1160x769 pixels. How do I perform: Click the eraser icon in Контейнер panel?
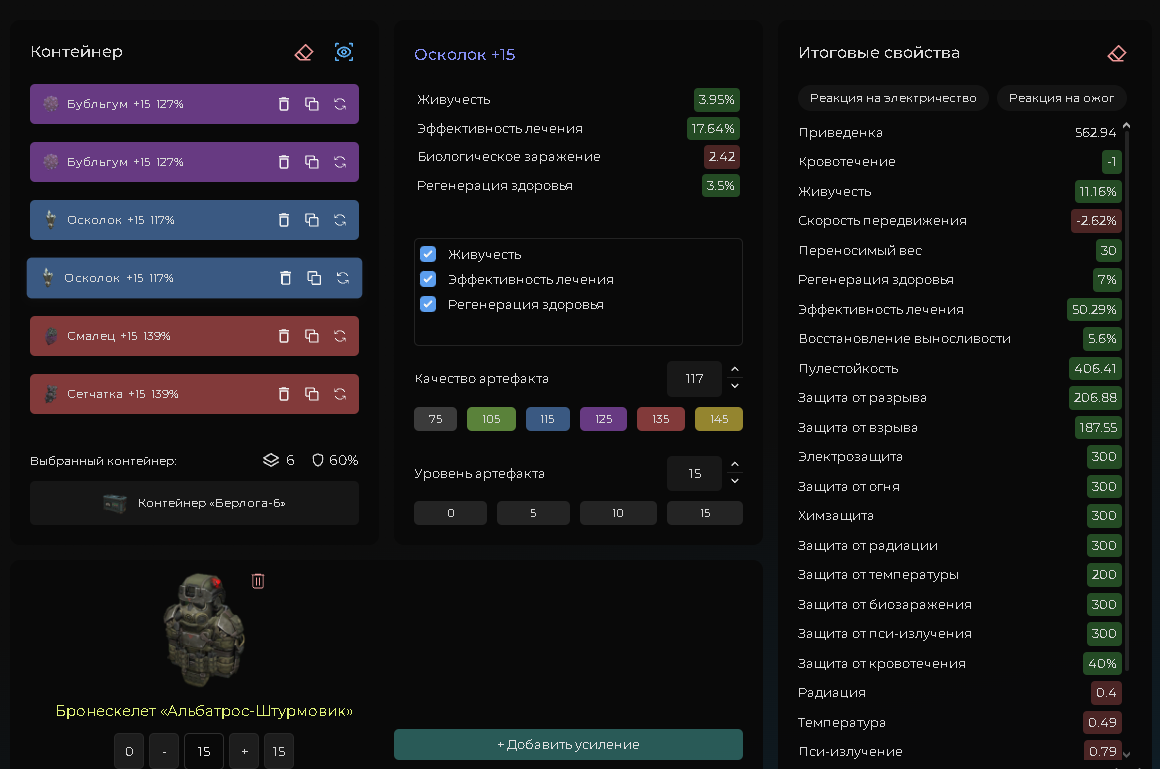[x=304, y=52]
